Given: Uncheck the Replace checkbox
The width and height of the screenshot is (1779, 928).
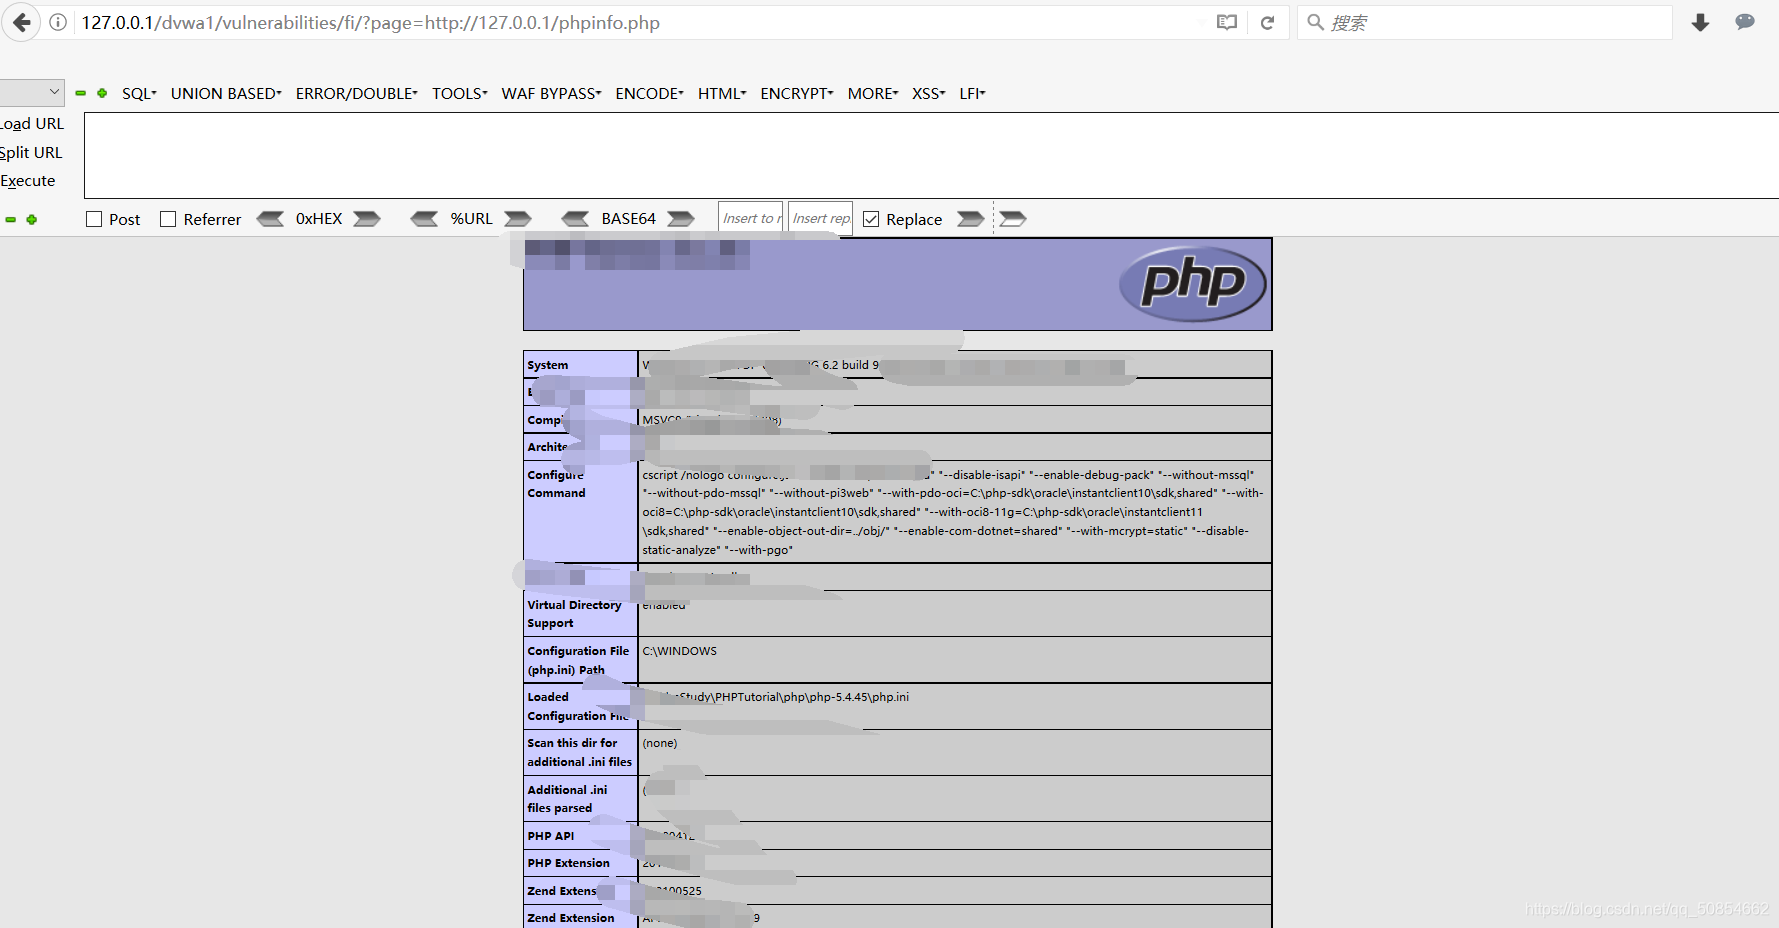Looking at the screenshot, I should point(871,219).
